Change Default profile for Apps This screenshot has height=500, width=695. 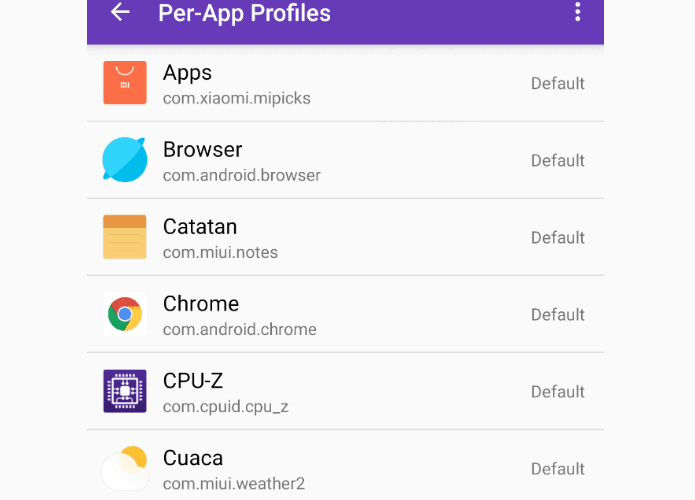tap(558, 83)
